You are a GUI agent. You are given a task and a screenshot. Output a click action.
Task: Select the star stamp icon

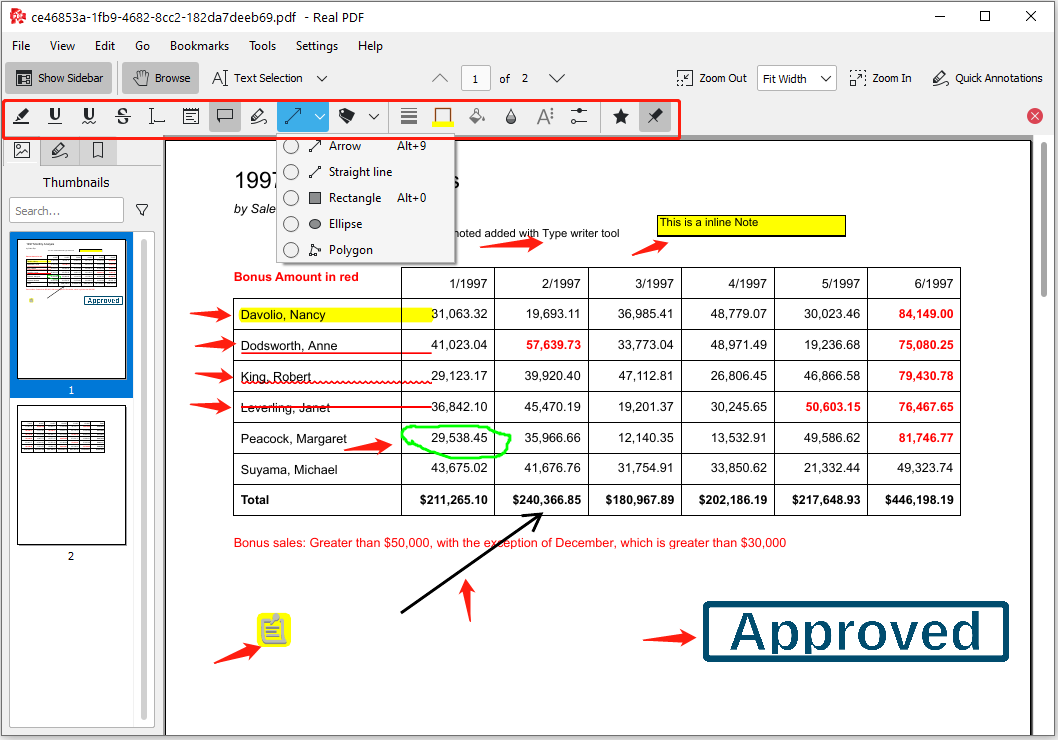tap(621, 116)
